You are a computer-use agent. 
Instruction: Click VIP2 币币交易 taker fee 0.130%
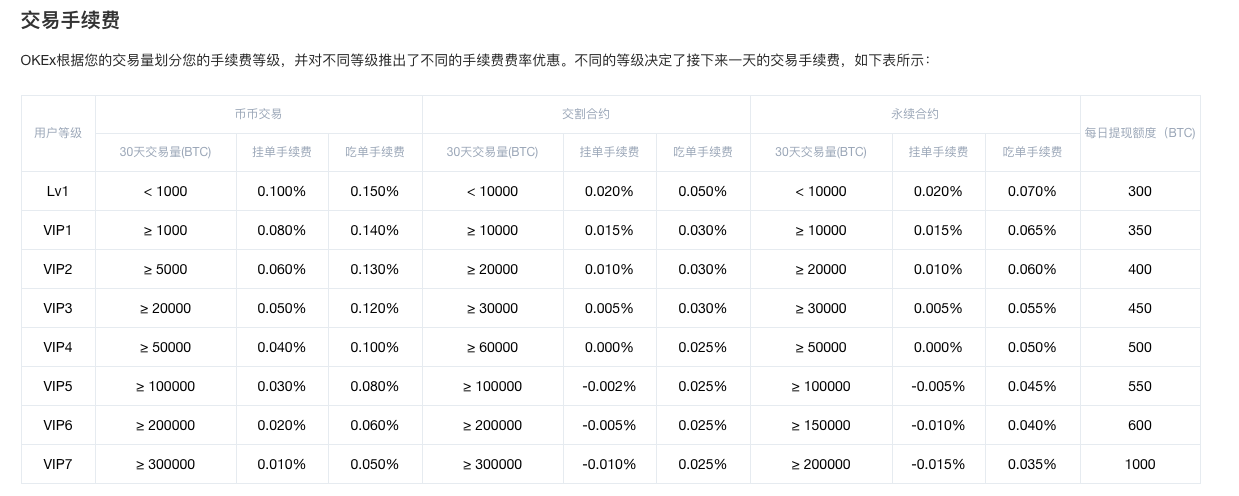[x=375, y=269]
